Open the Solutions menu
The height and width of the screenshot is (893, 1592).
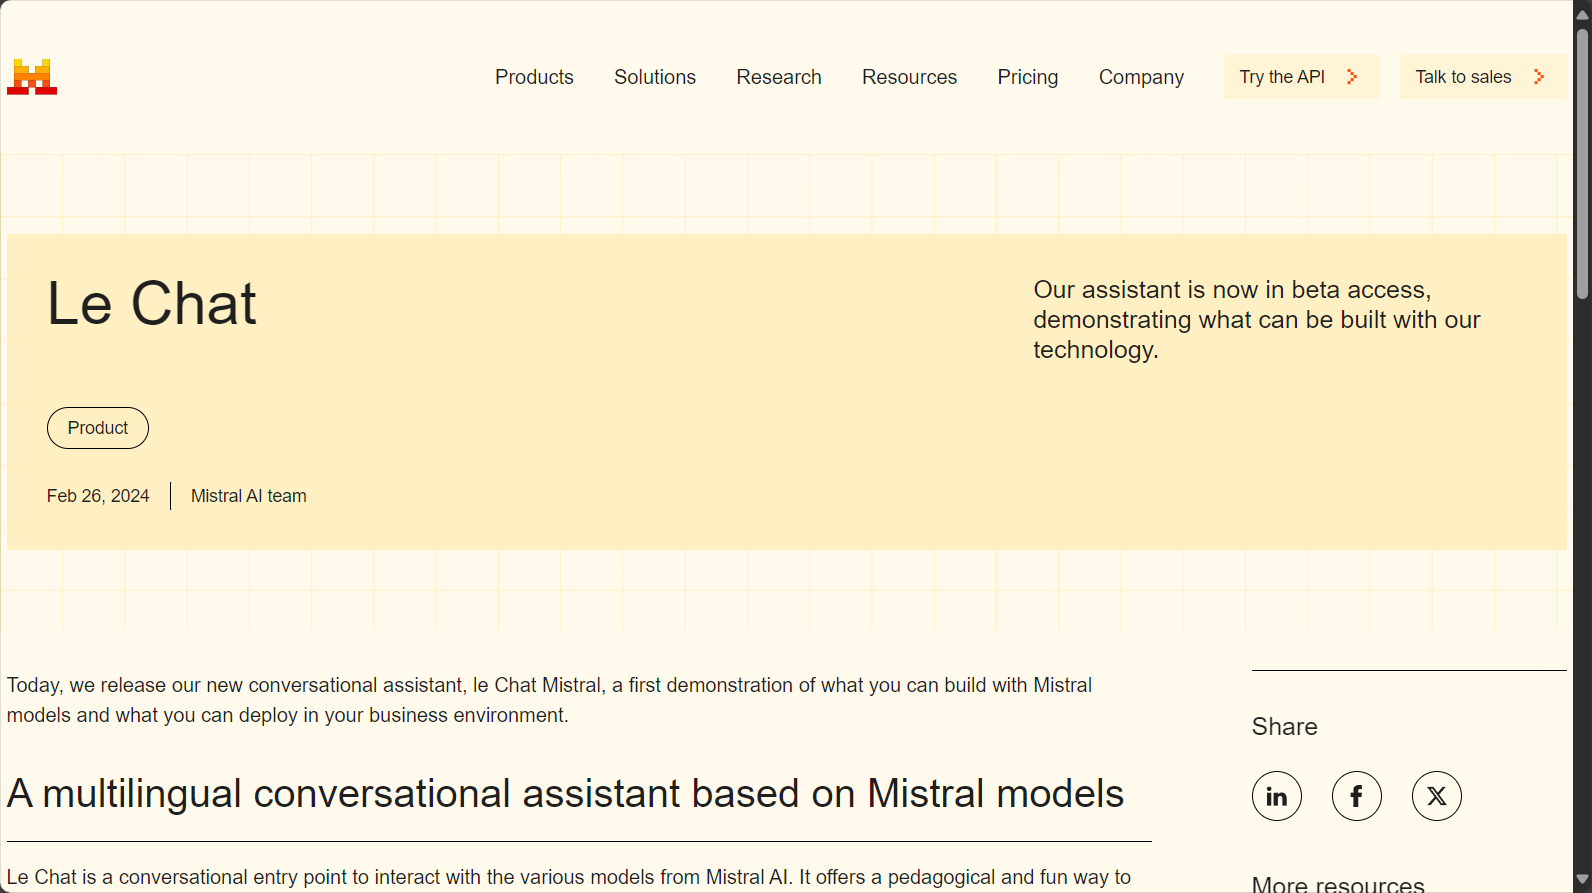pyautogui.click(x=655, y=77)
